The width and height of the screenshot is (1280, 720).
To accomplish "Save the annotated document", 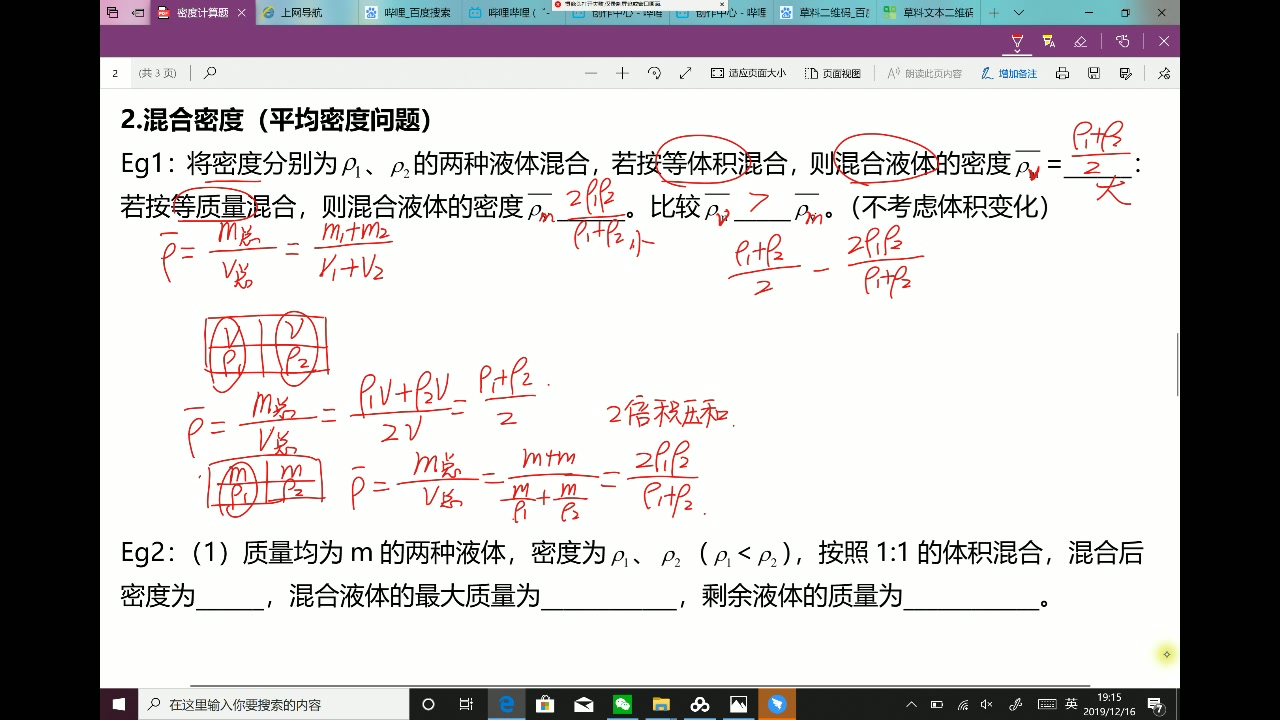I will (x=1094, y=73).
